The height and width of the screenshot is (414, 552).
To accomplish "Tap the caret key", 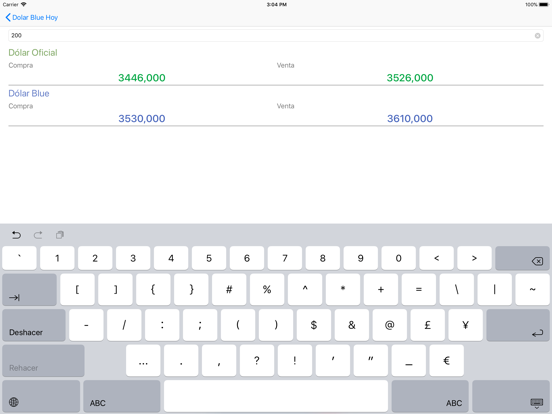I will [x=305, y=289].
